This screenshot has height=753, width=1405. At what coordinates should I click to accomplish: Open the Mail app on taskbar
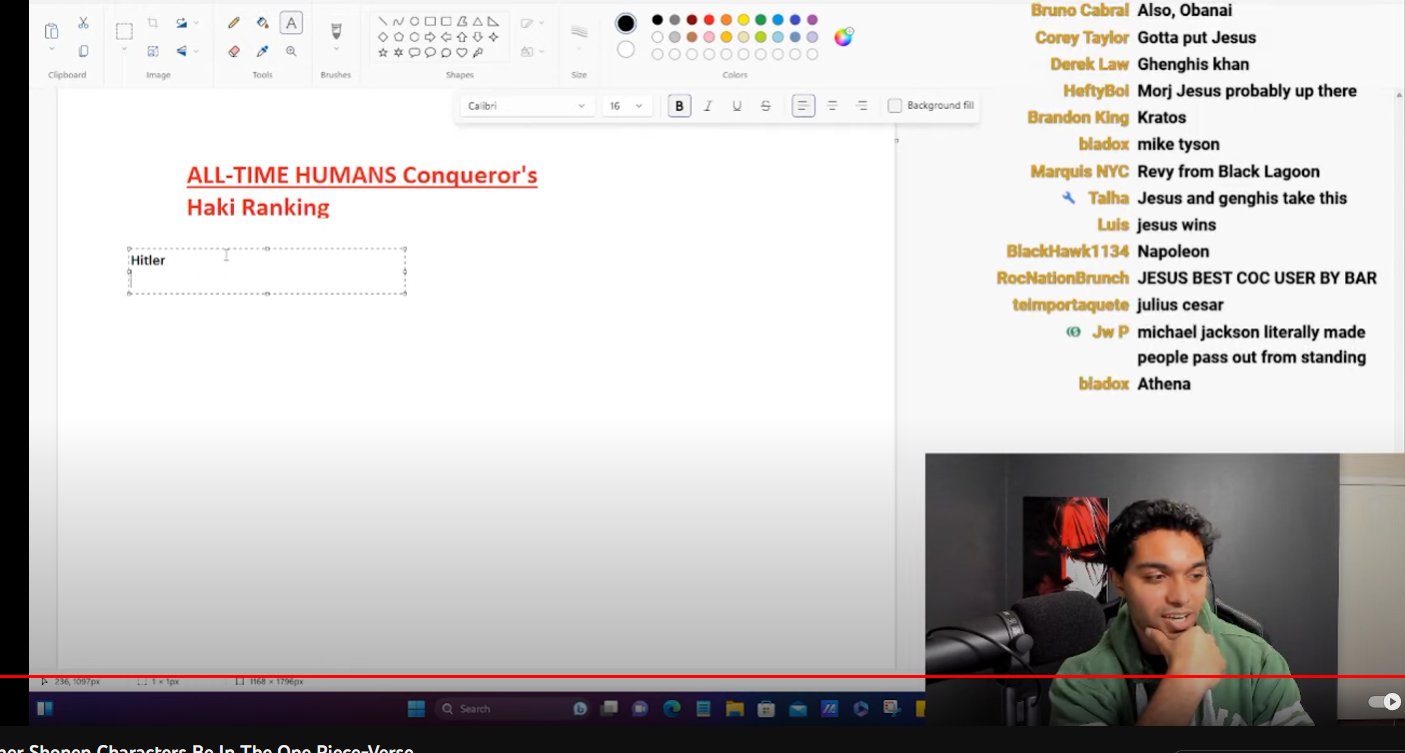798,708
